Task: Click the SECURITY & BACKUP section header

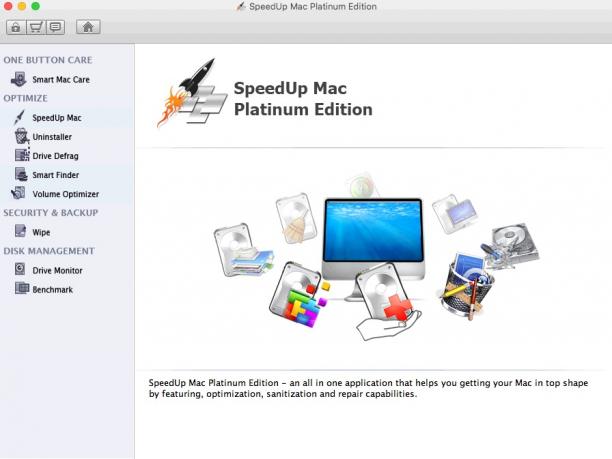Action: click(51, 213)
